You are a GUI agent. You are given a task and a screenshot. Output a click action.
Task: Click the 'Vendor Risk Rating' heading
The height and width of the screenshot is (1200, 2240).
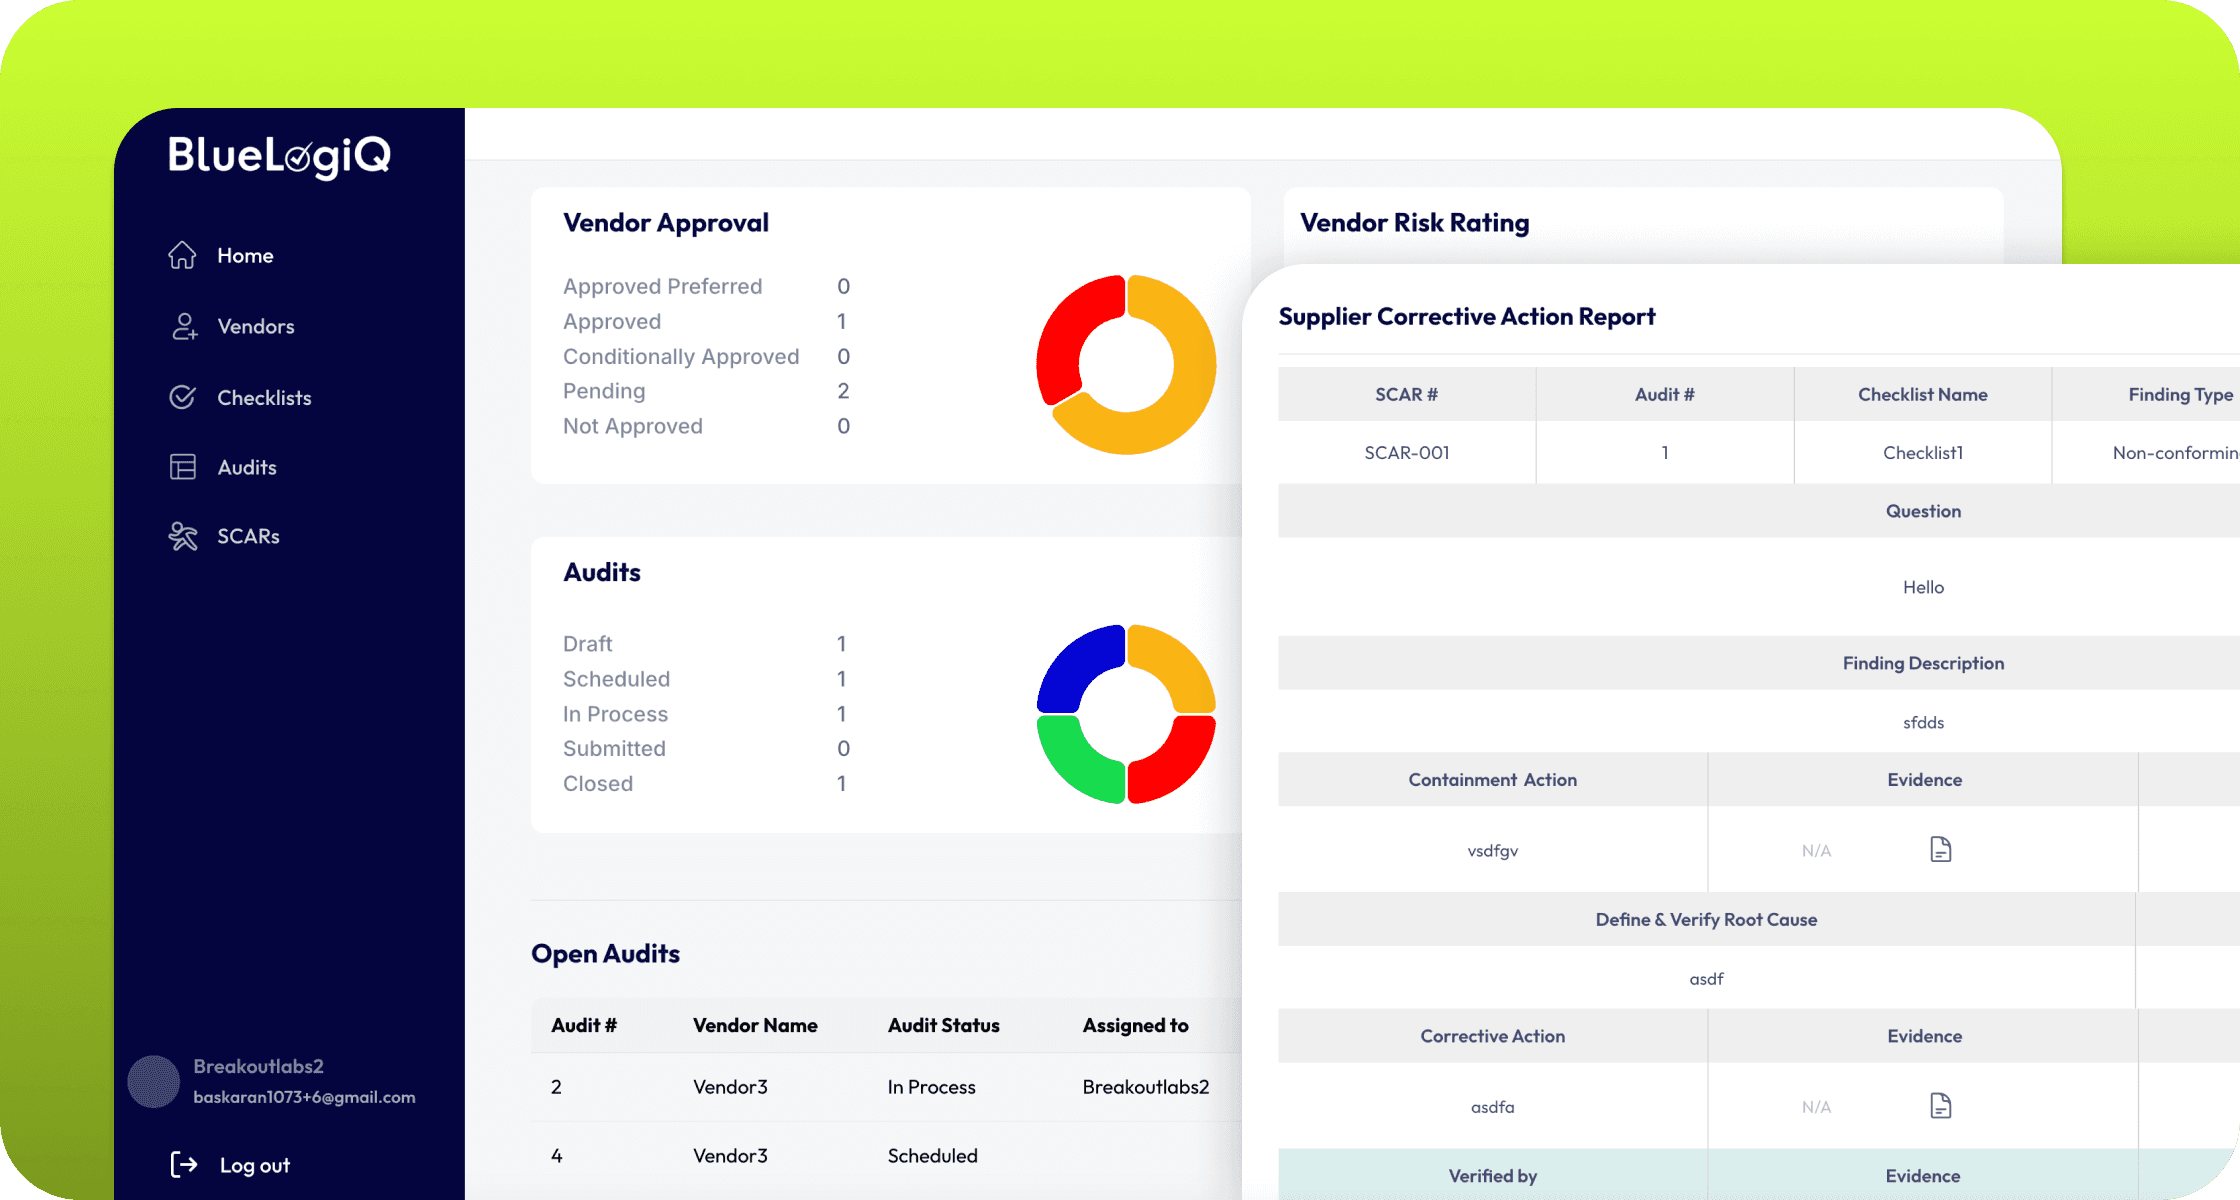pos(1415,223)
